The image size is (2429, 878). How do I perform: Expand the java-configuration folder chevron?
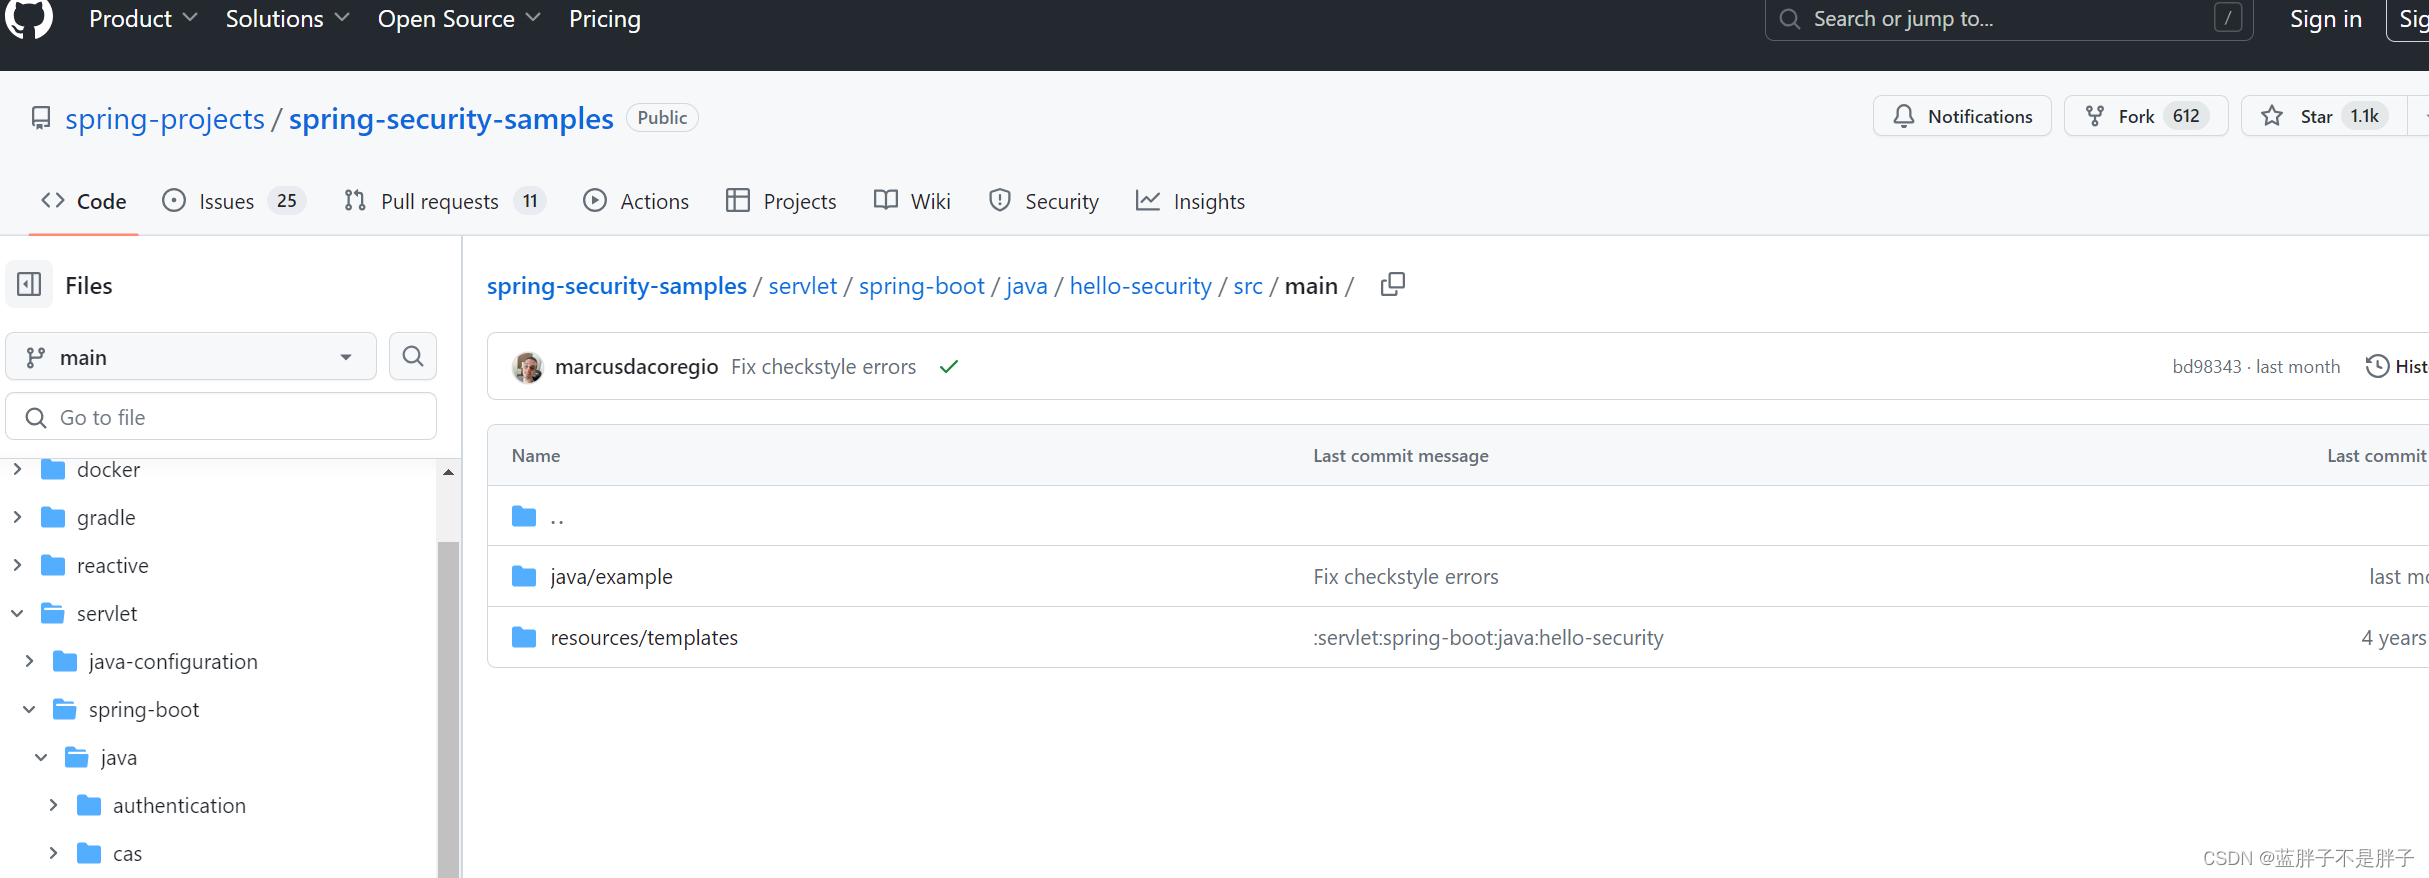(29, 661)
